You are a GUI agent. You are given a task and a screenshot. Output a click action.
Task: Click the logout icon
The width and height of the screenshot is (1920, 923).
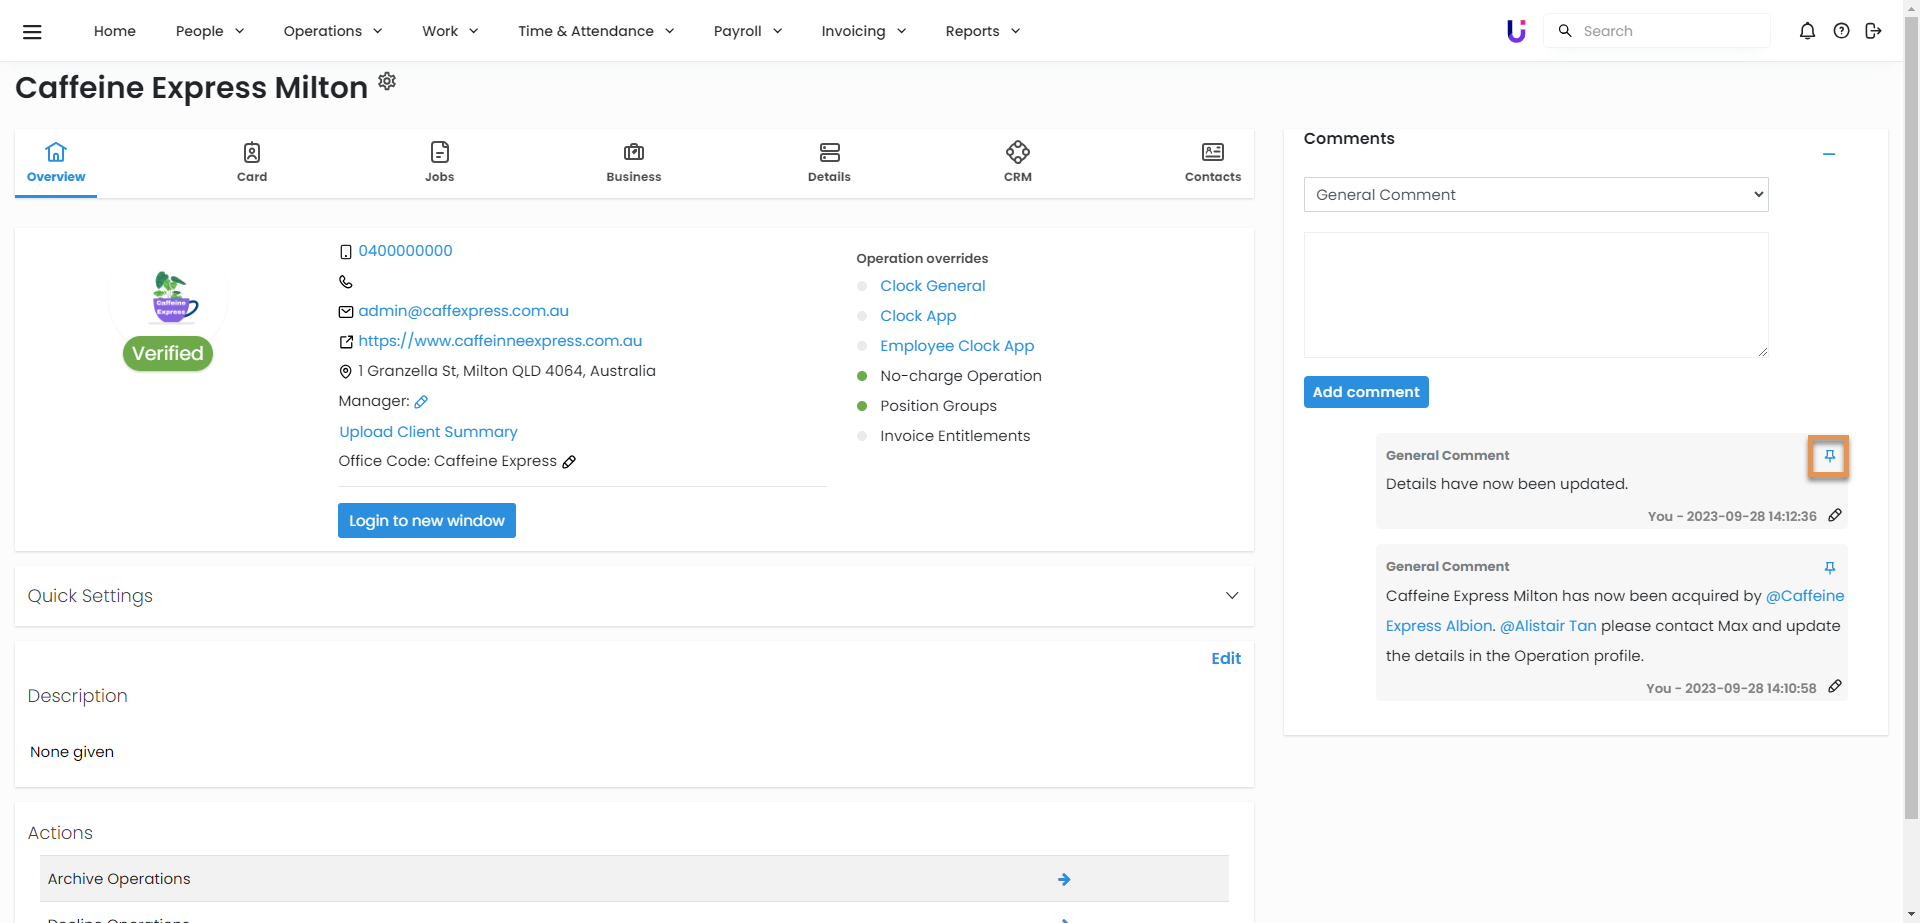(x=1874, y=31)
